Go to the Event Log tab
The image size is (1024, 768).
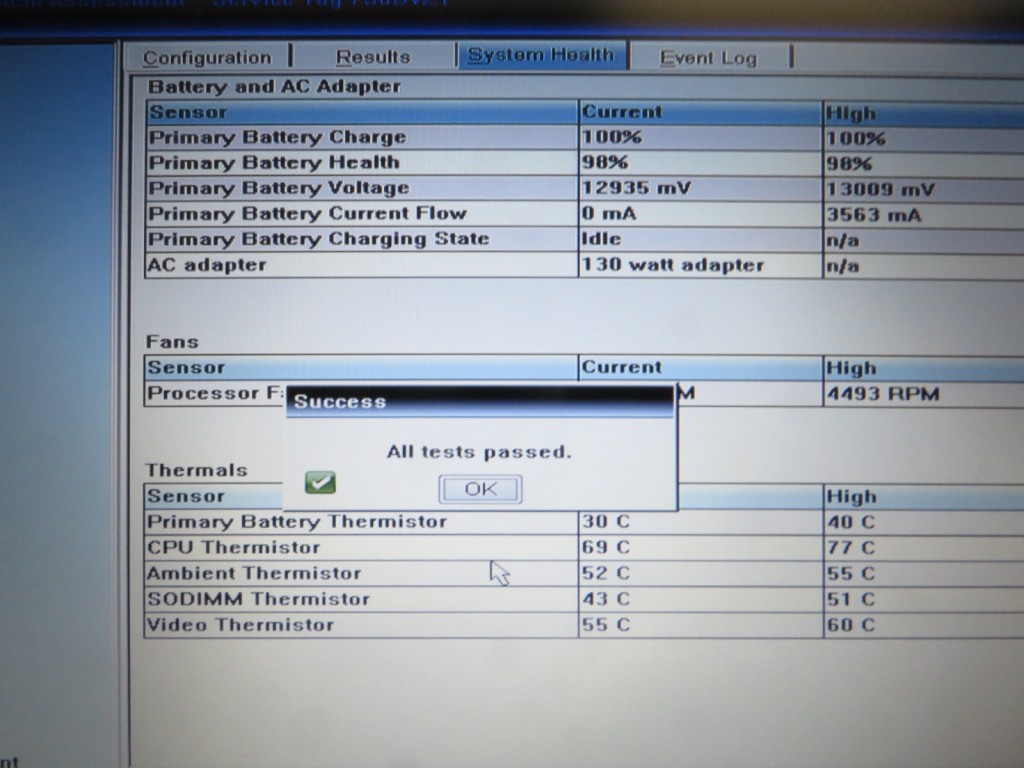(708, 58)
